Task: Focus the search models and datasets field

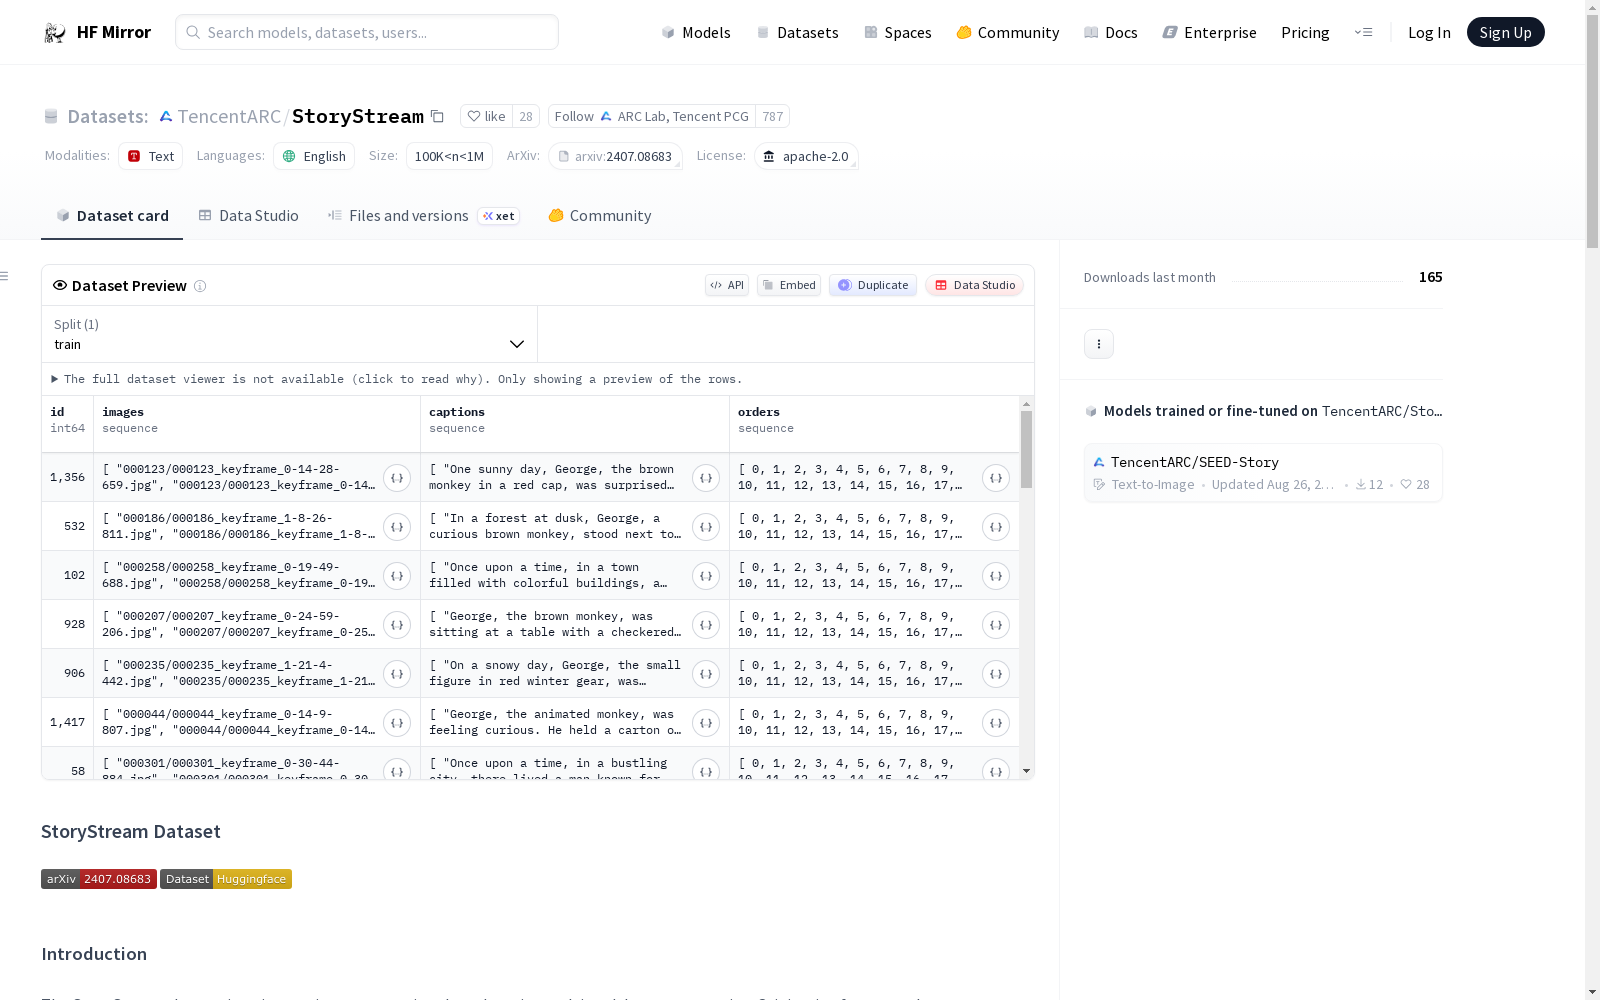Action: click(x=367, y=32)
